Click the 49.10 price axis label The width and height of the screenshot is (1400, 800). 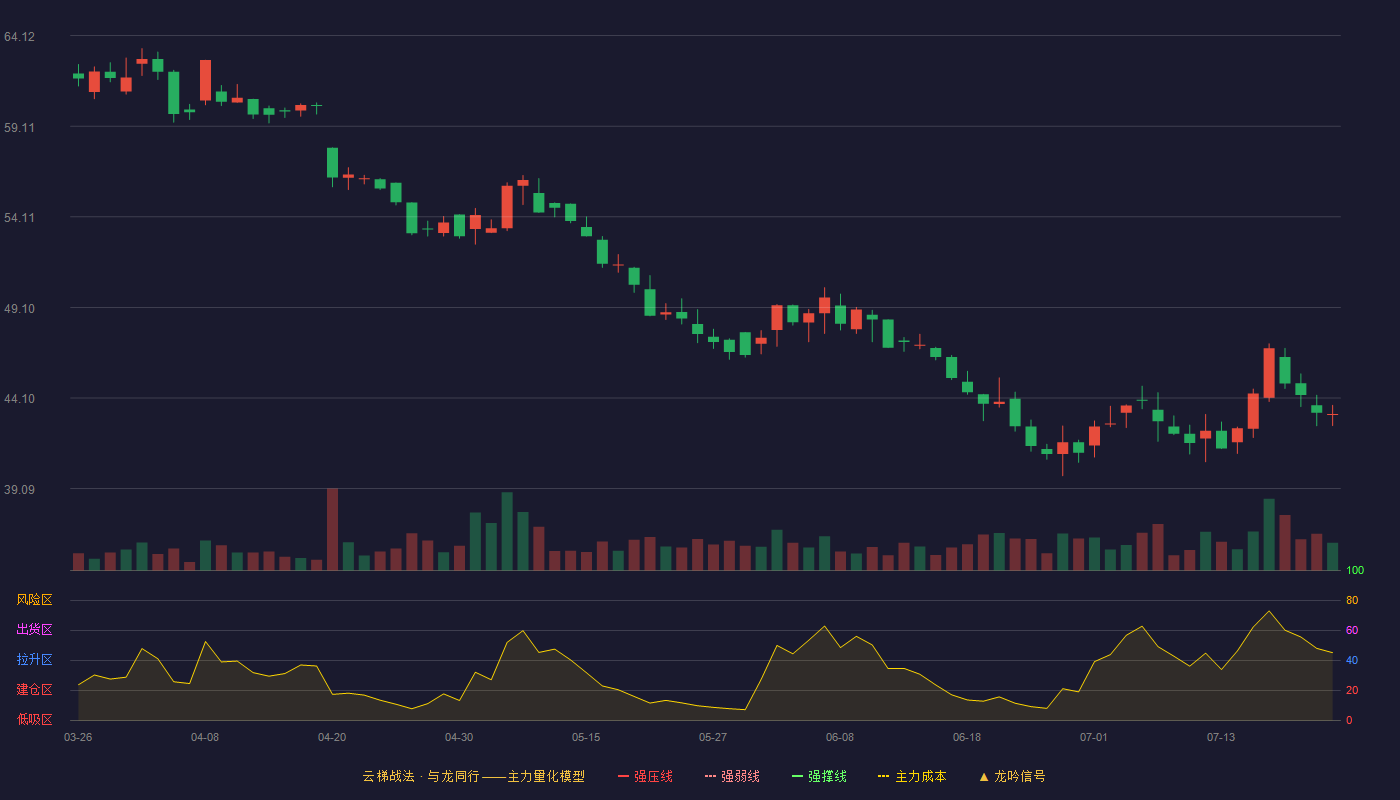pos(19,309)
